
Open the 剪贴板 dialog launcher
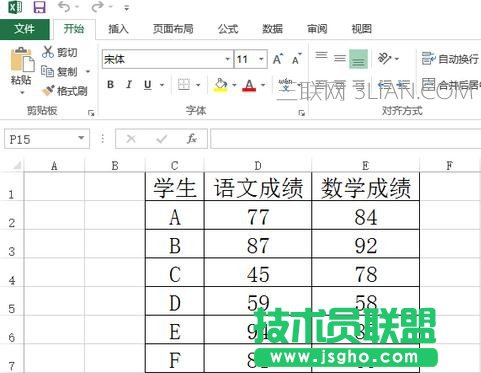(x=91, y=113)
